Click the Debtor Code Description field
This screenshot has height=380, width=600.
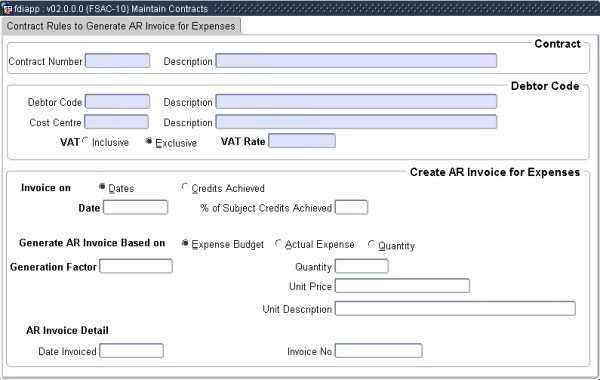coord(356,102)
